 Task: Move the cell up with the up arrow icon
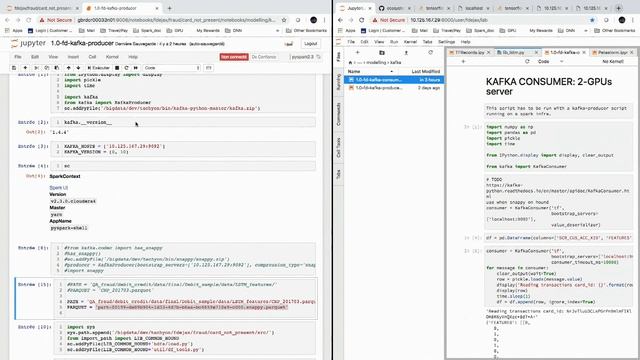[x=69, y=68]
